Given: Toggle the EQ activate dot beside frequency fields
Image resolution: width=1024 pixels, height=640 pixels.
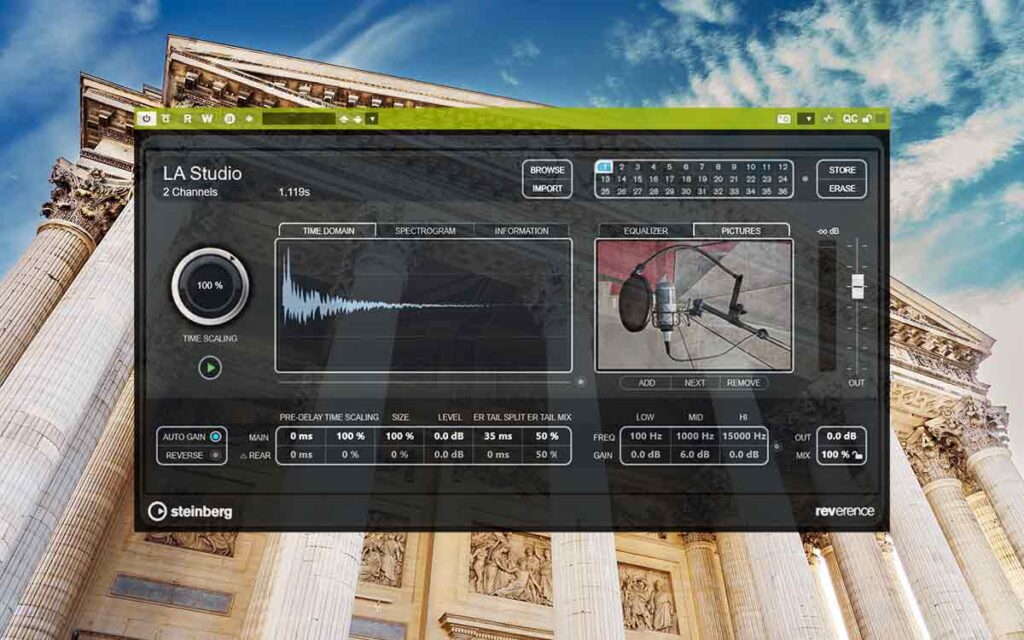Looking at the screenshot, I should point(776,447).
